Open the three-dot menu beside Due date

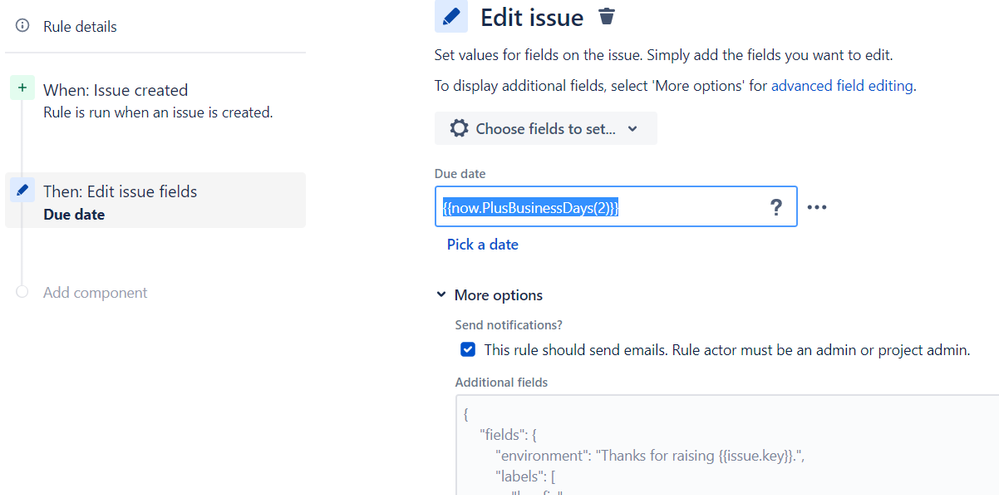click(817, 207)
